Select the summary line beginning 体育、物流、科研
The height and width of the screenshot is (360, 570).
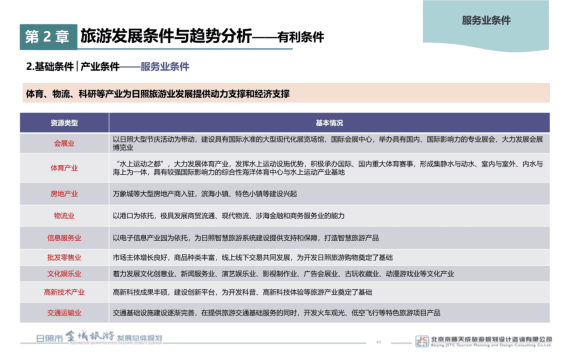(x=158, y=94)
